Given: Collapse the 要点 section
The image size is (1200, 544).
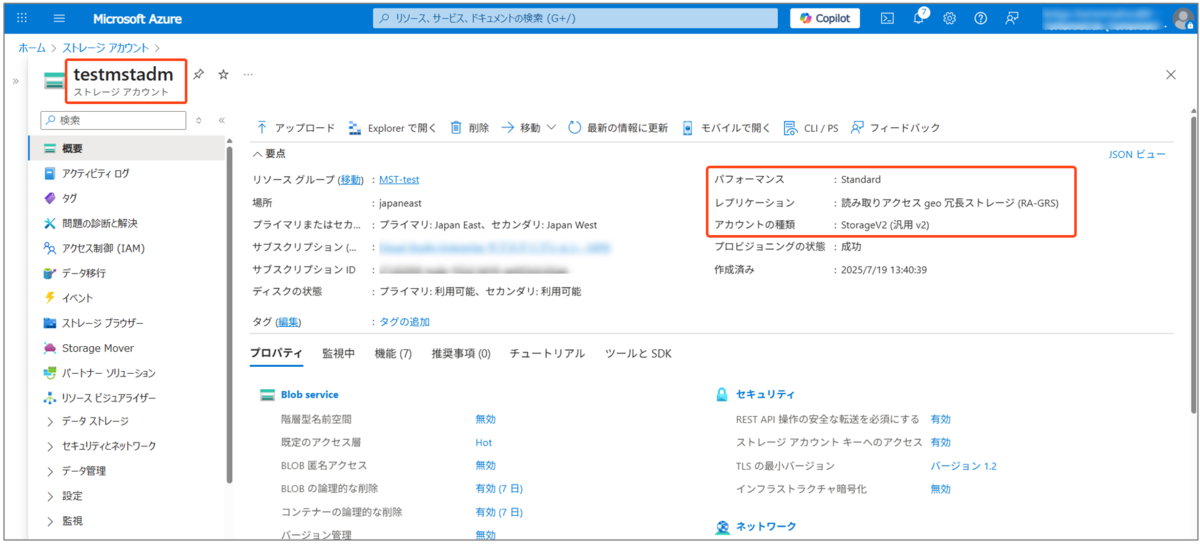Looking at the screenshot, I should point(270,154).
